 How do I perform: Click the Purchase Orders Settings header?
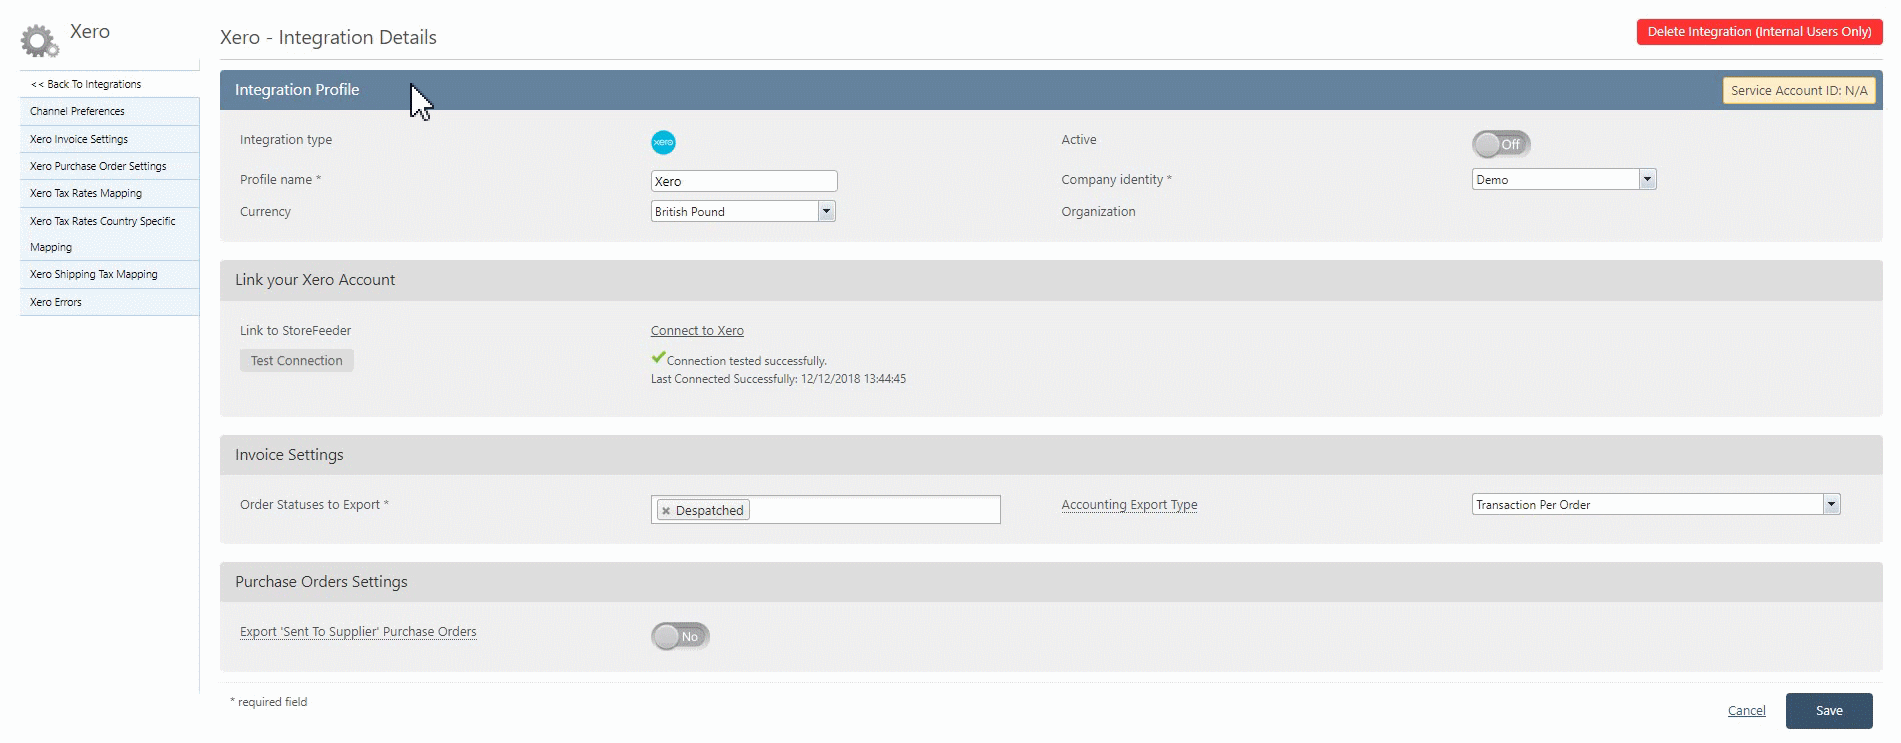1051,582
